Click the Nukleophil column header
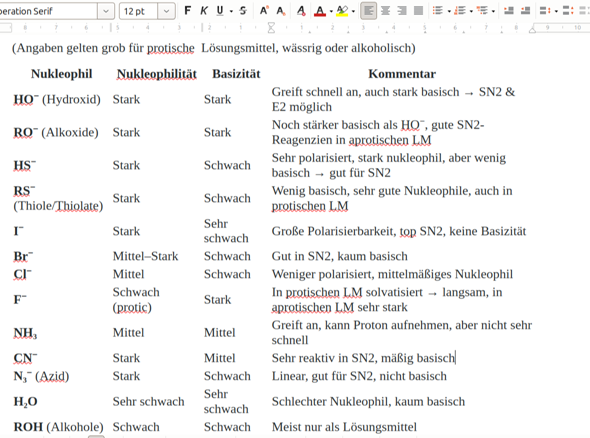The image size is (590, 438). pos(62,74)
